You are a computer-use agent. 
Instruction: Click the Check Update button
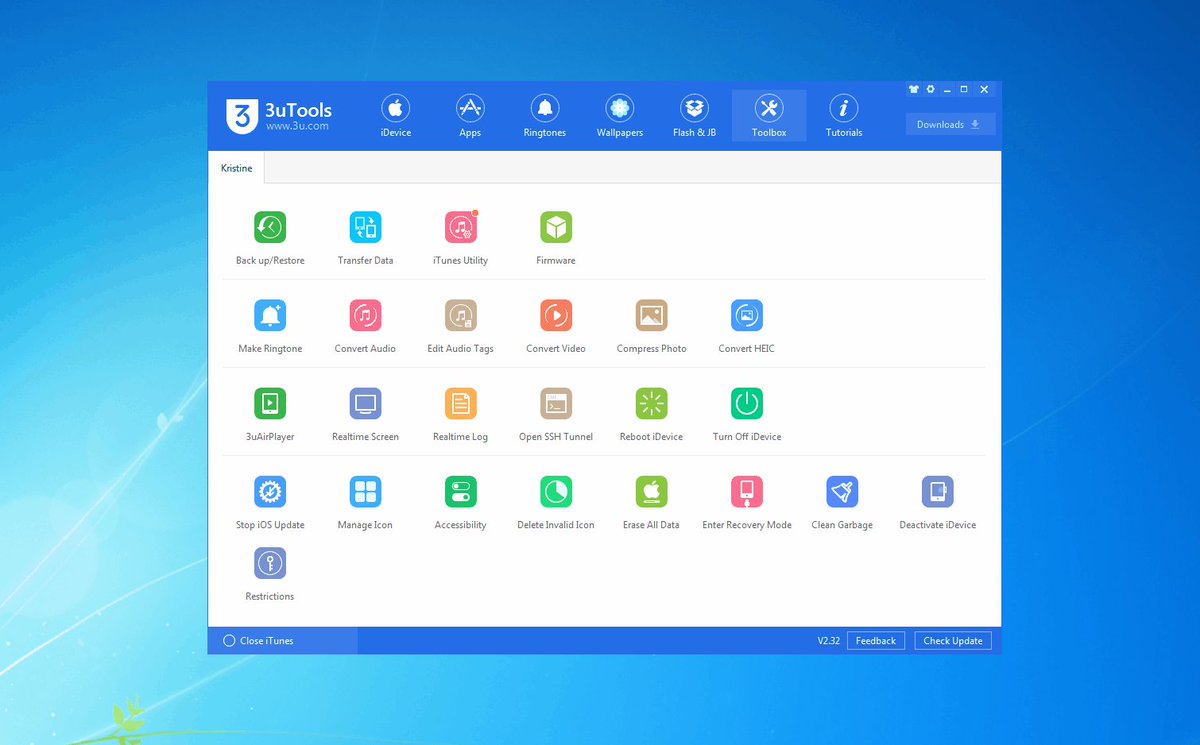pyautogui.click(x=953, y=641)
